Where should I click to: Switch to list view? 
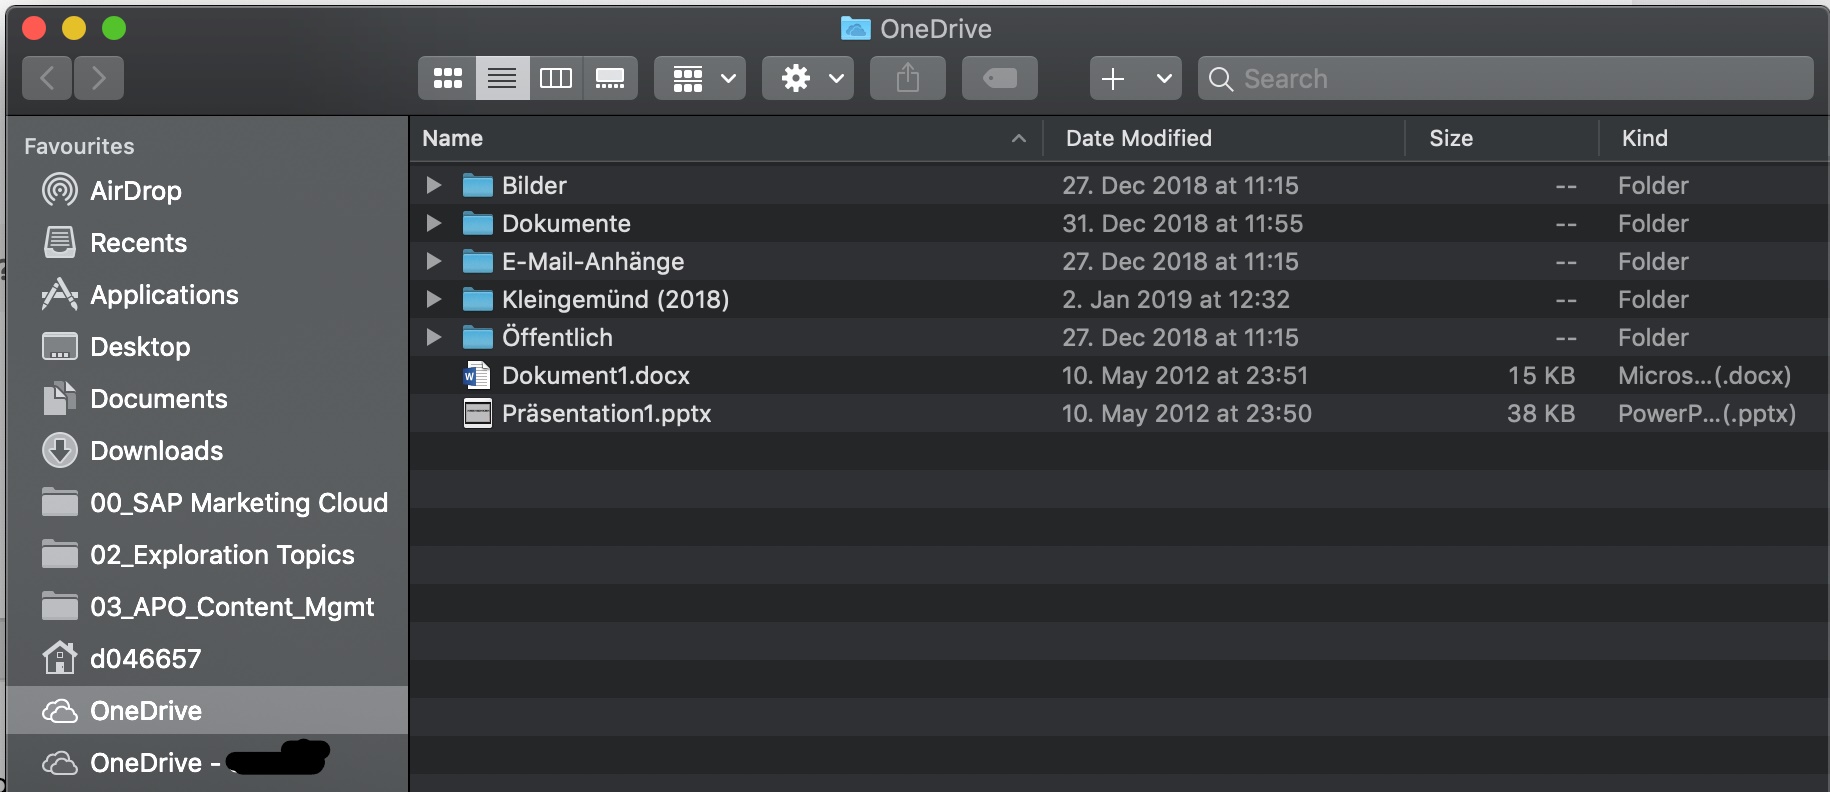click(x=502, y=78)
